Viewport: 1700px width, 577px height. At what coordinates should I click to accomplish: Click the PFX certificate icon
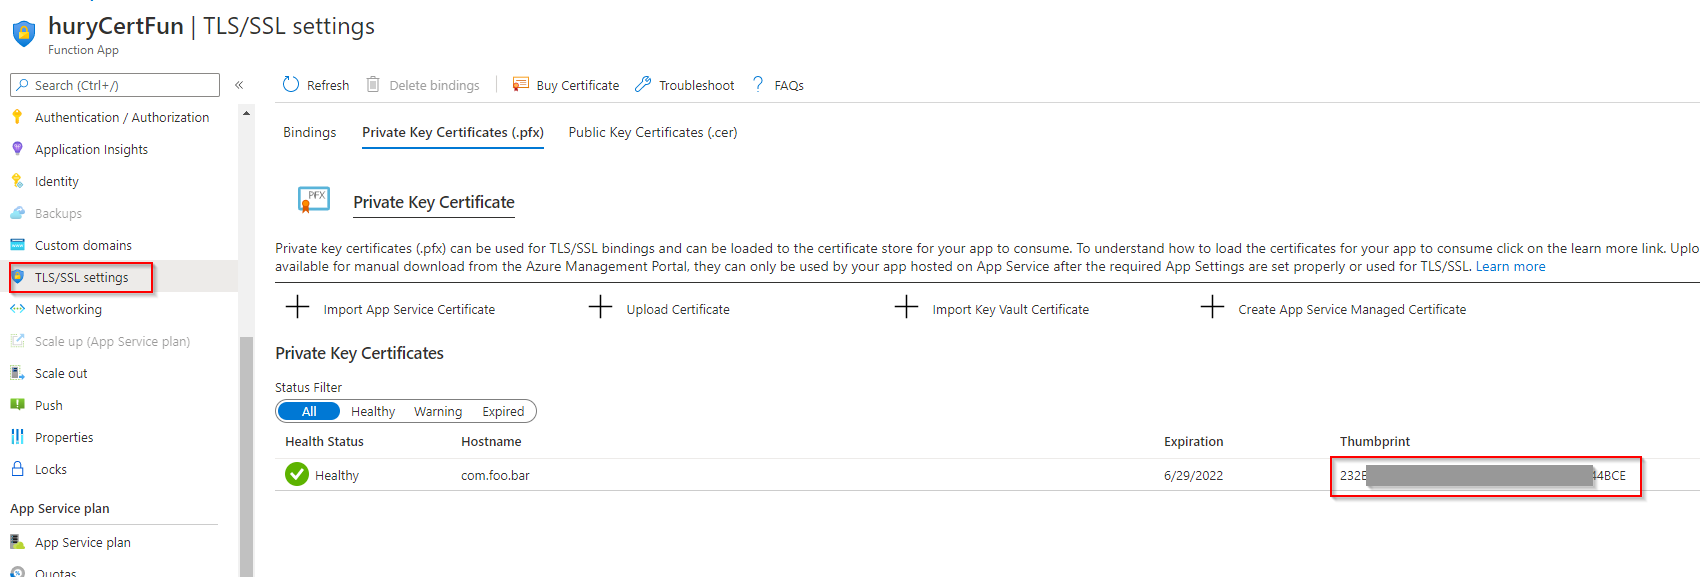click(x=314, y=199)
